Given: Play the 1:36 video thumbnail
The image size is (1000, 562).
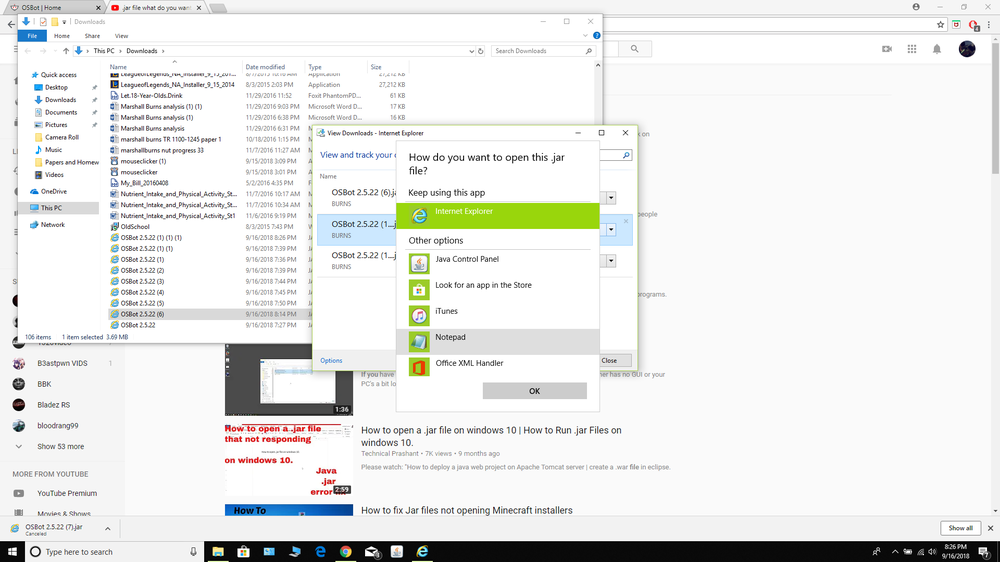Looking at the screenshot, I should pos(289,380).
